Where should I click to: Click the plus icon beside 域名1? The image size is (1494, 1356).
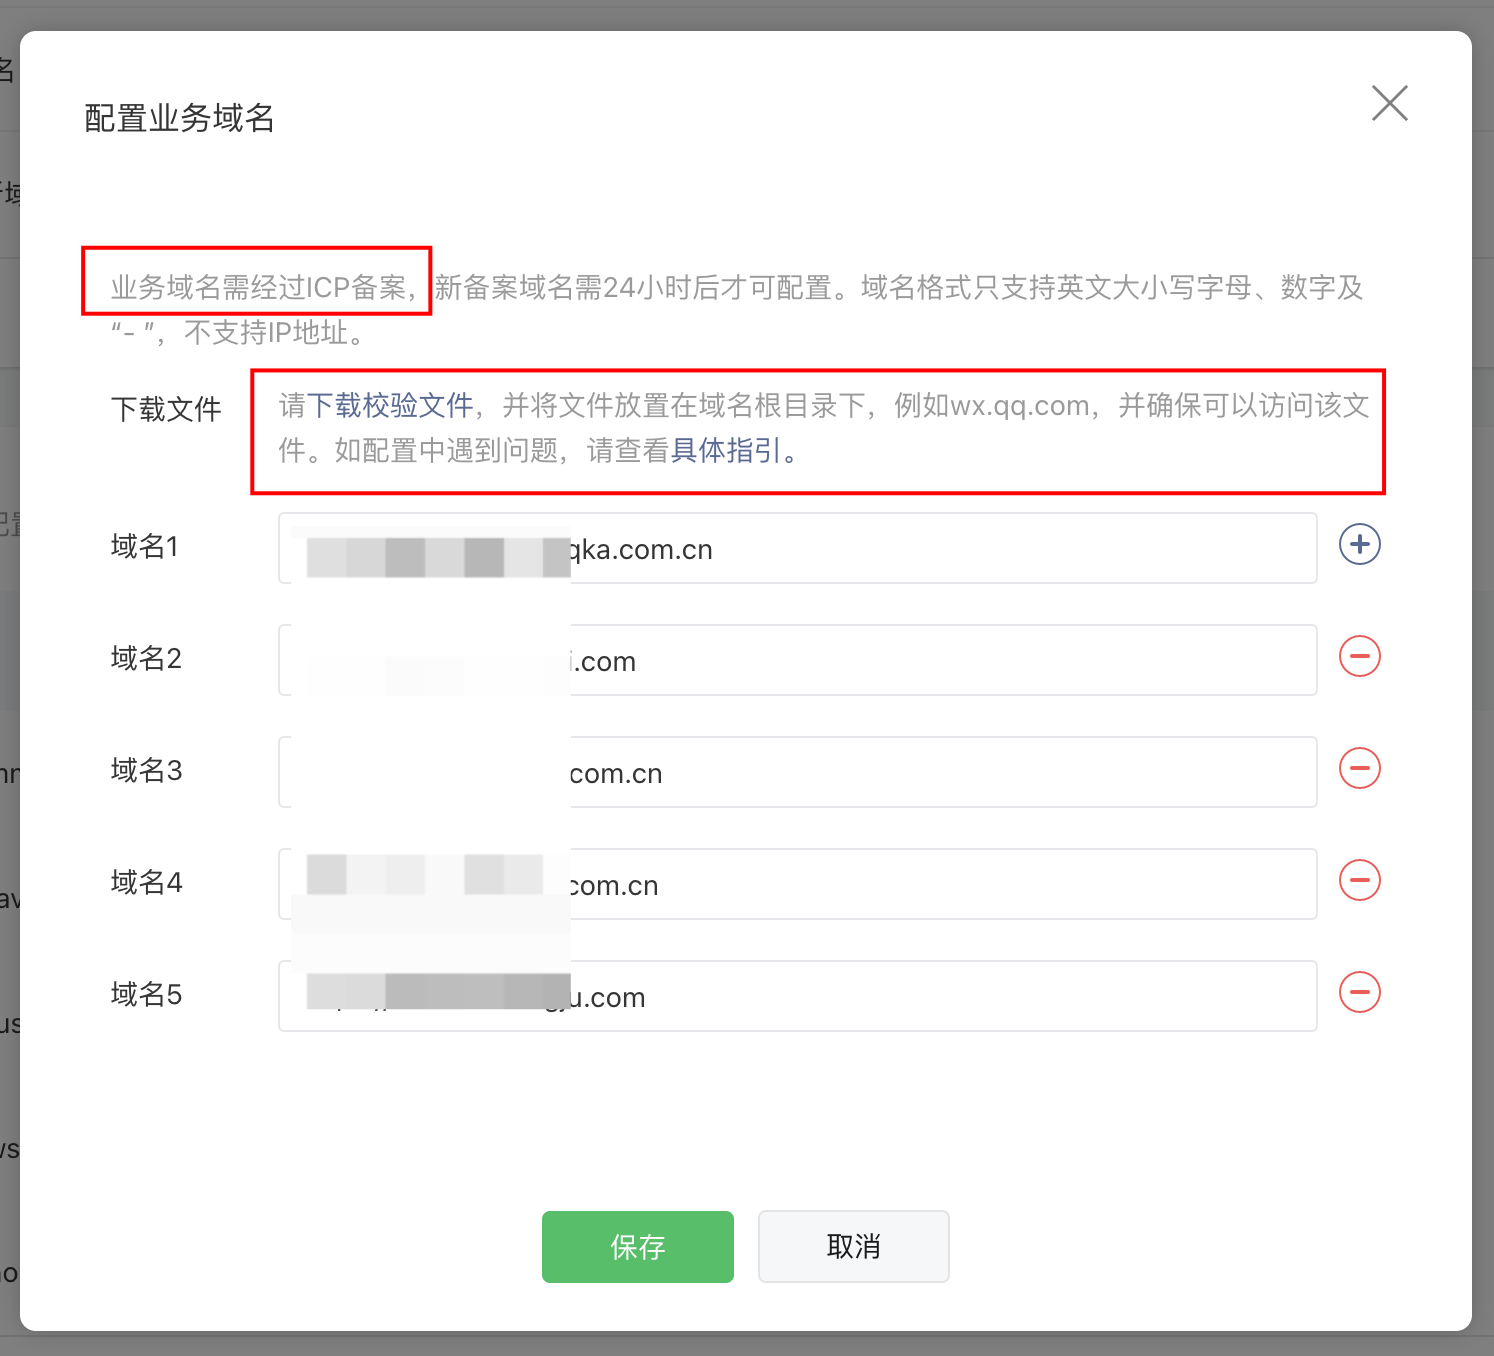click(x=1359, y=545)
